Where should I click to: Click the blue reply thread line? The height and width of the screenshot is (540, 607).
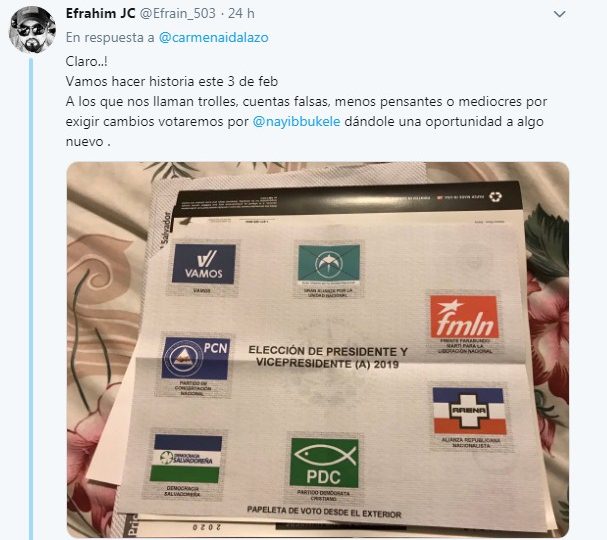tap(31, 298)
